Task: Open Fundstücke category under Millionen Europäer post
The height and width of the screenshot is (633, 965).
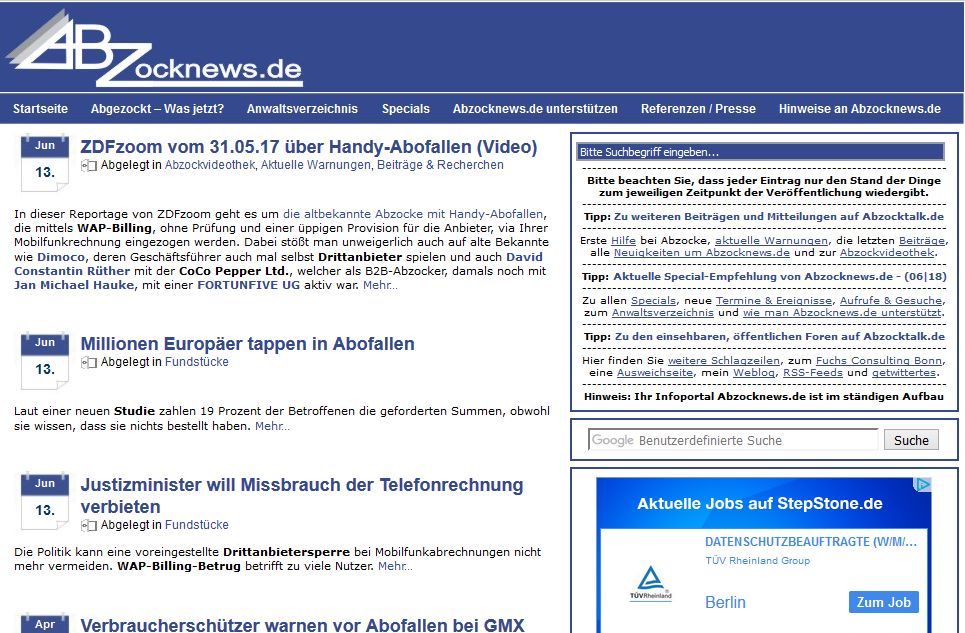Action: click(x=197, y=362)
